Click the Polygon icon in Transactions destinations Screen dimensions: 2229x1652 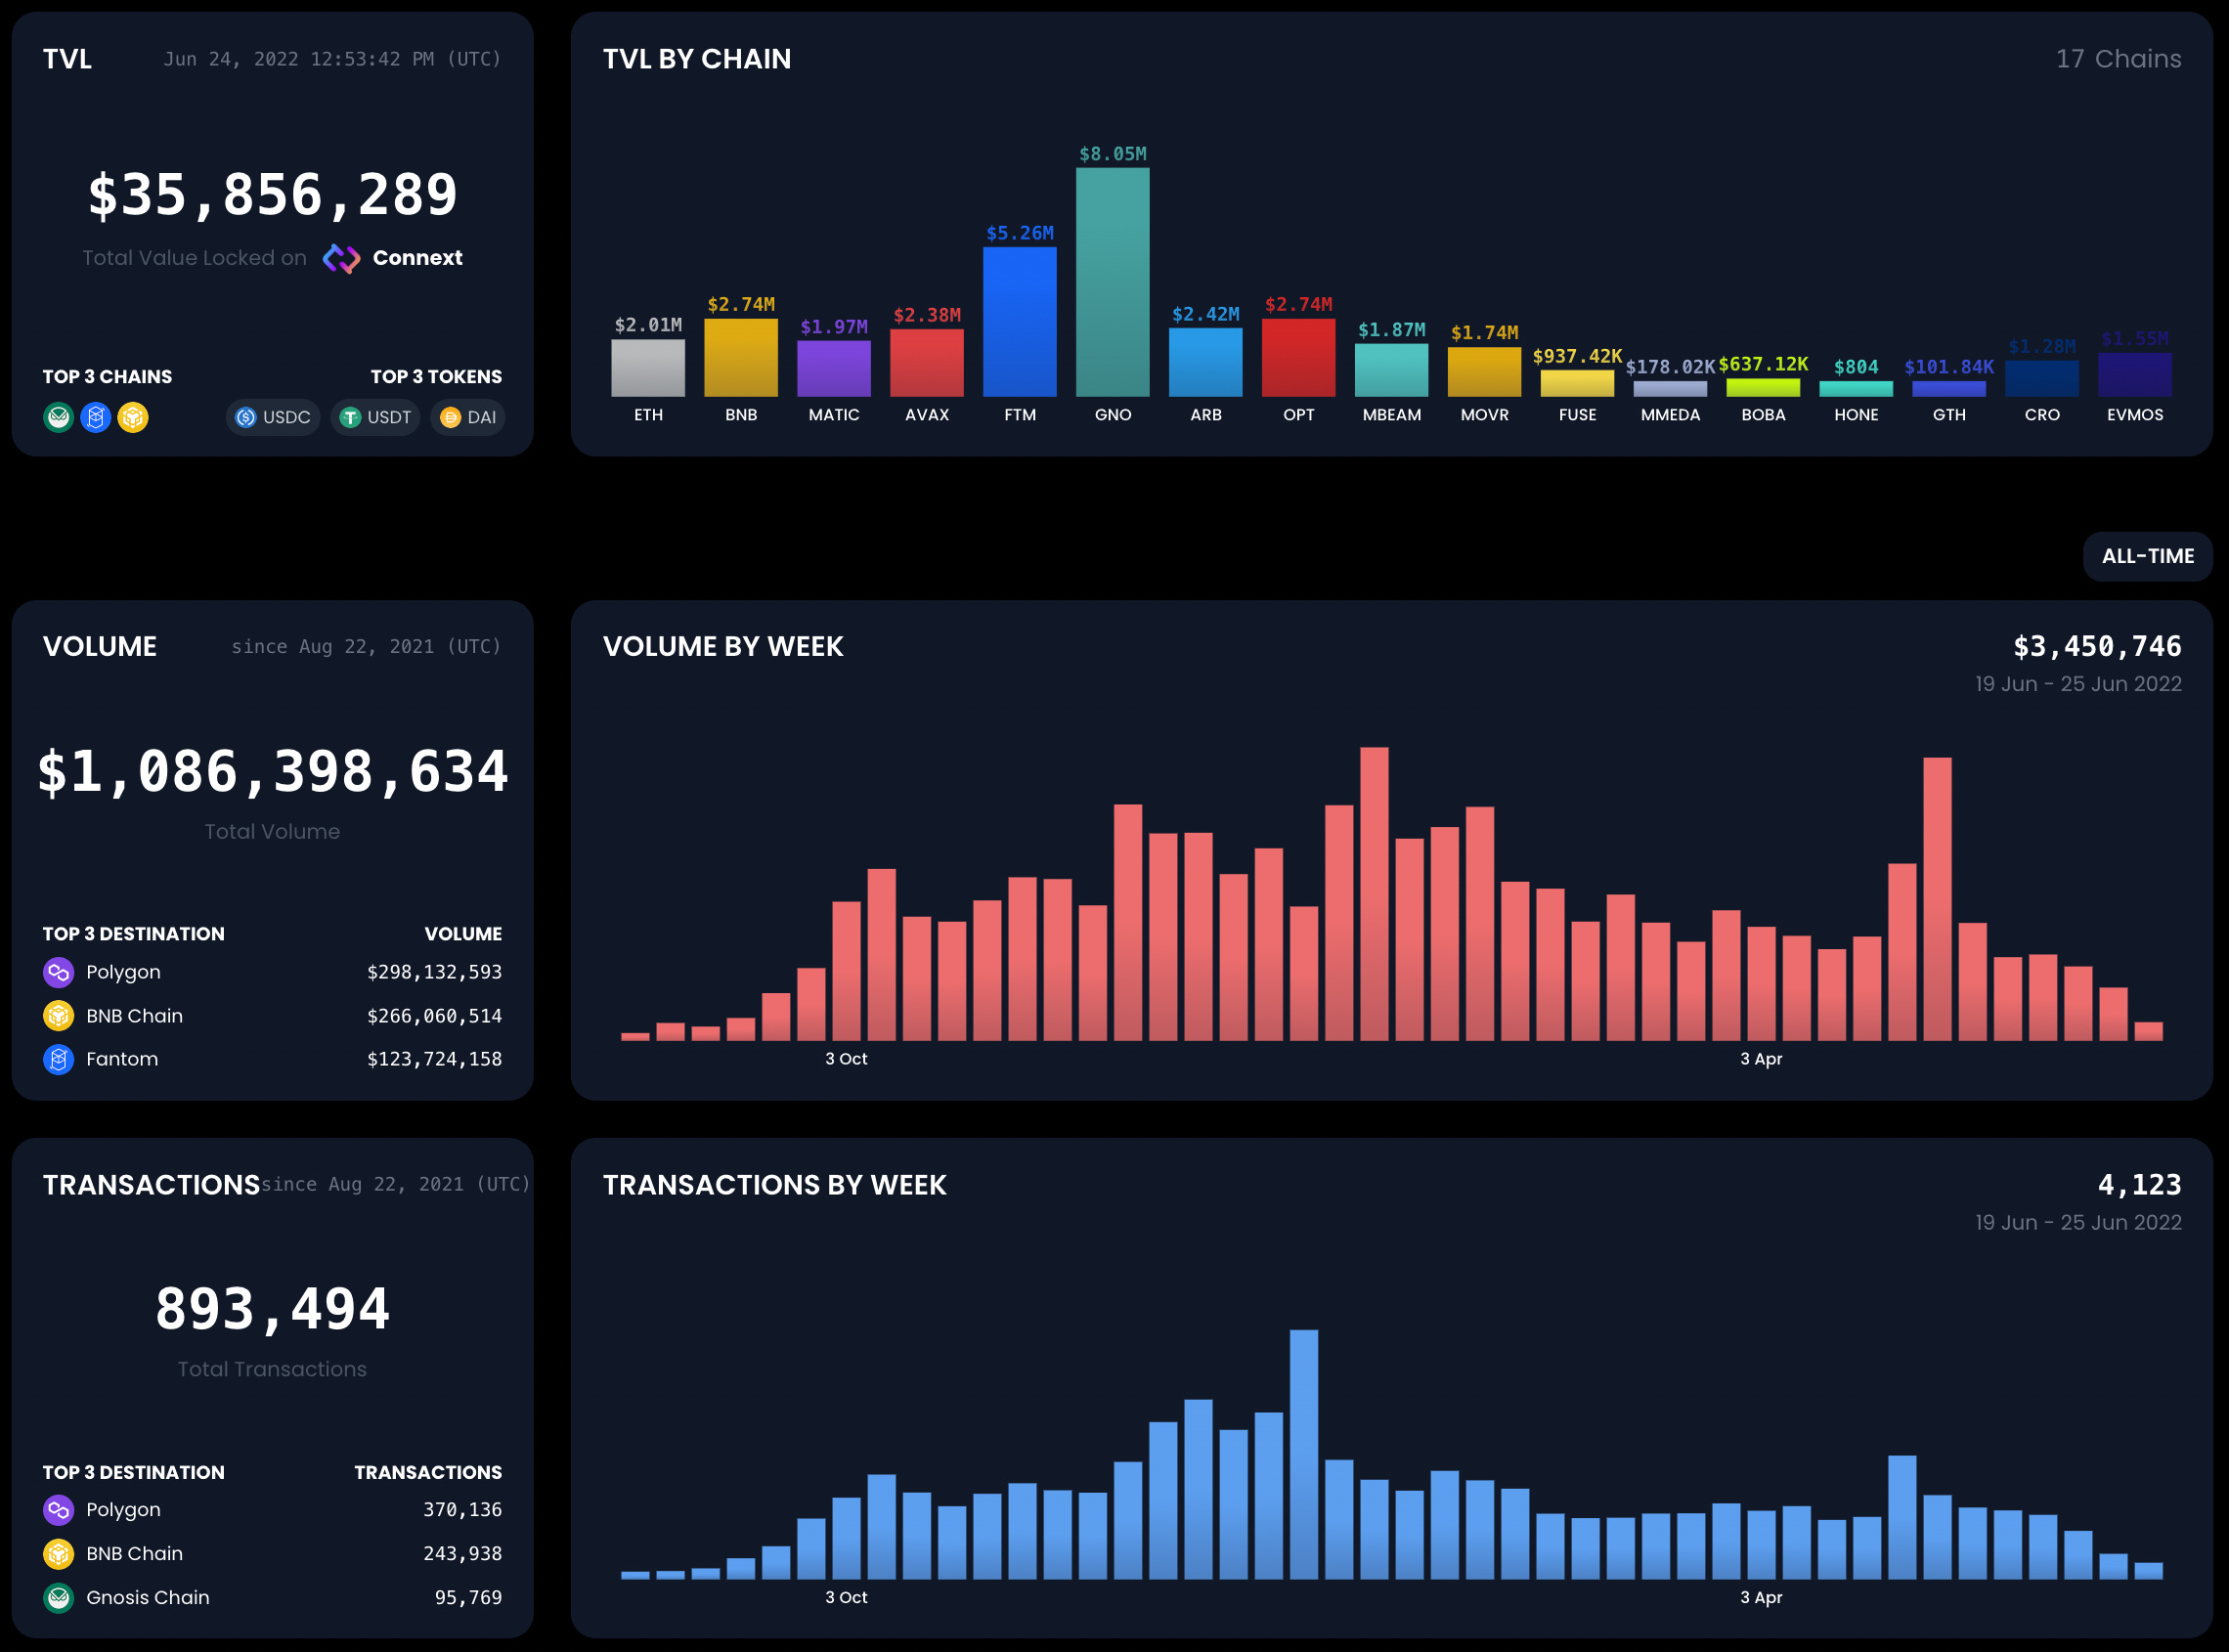(58, 1510)
